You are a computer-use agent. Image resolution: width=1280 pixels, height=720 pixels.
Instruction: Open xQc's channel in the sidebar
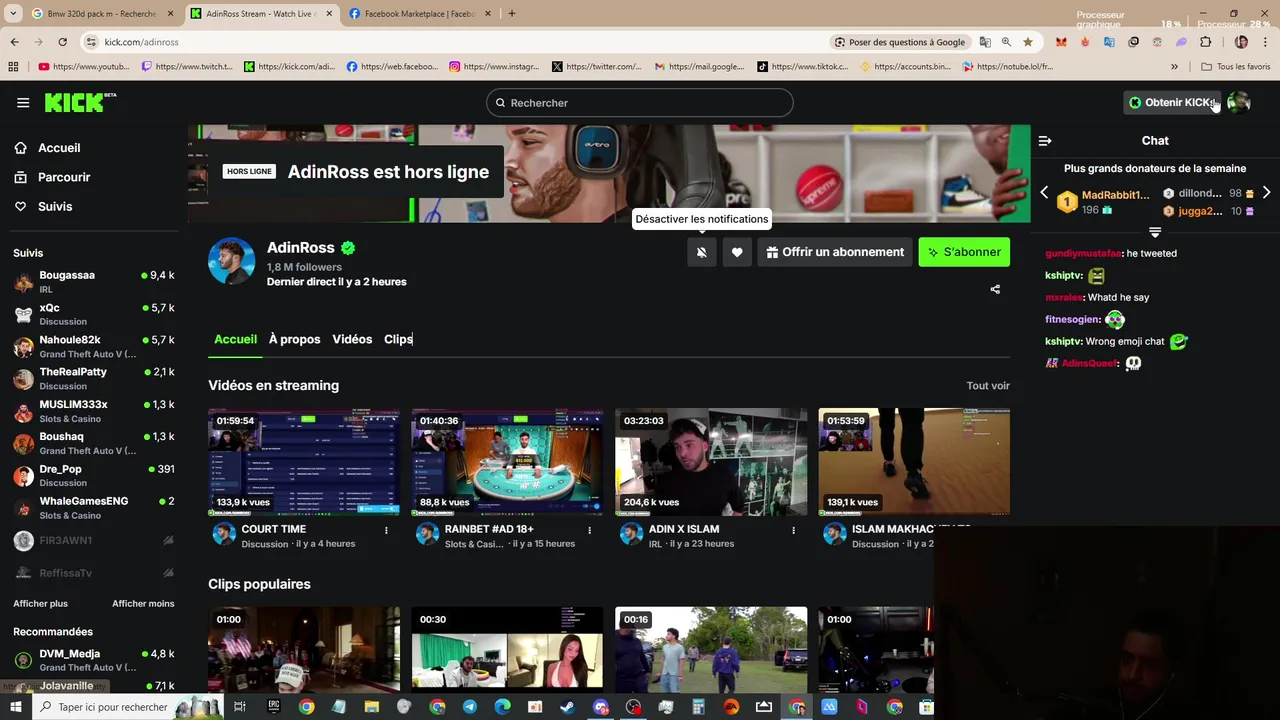pyautogui.click(x=94, y=314)
